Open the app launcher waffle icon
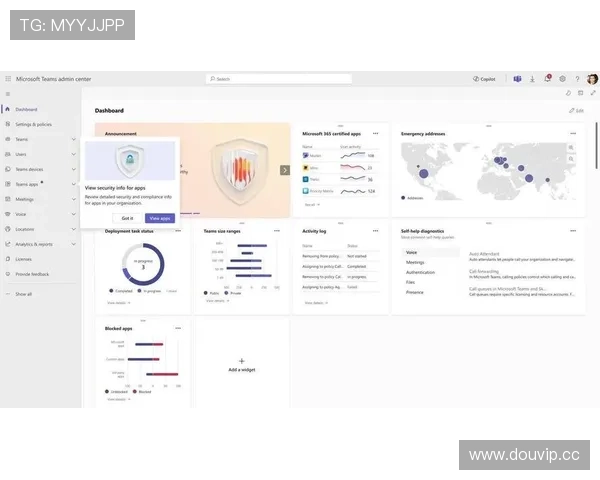This screenshot has width=600, height=480. pos(8,78)
